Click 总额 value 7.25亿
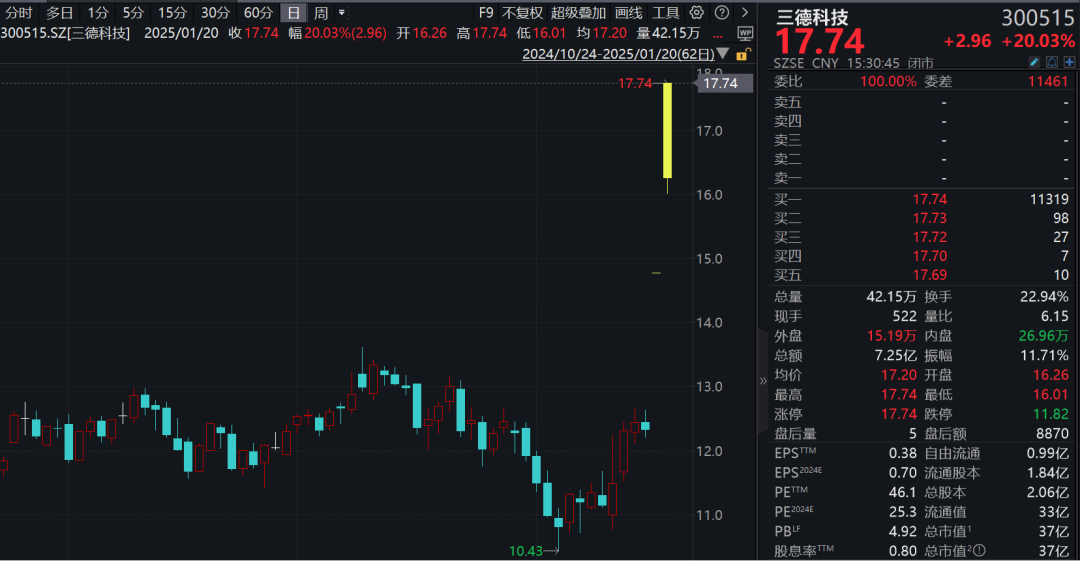The image size is (1080, 561). tap(895, 356)
